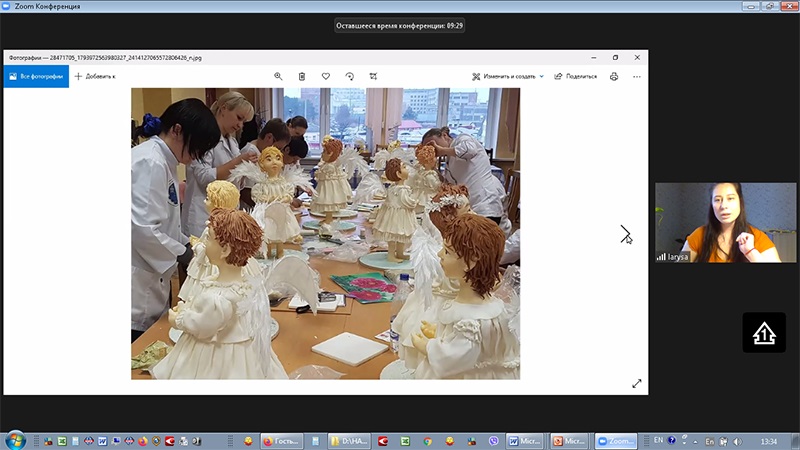Click the house arrow icon on right side
Screen dimensions: 800x450
(763, 333)
